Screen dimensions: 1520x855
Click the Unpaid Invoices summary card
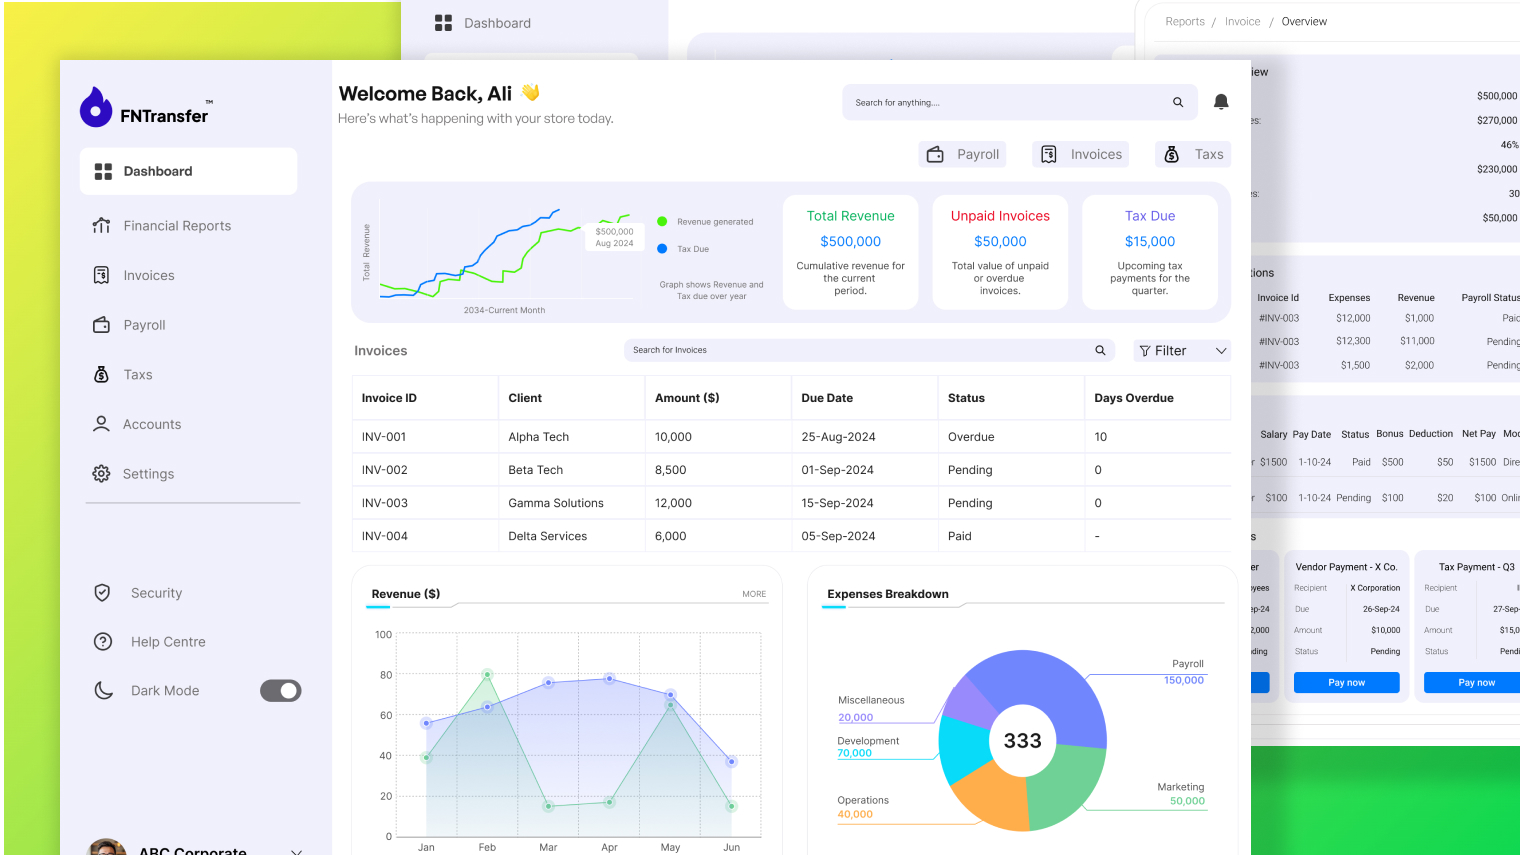coord(1000,252)
